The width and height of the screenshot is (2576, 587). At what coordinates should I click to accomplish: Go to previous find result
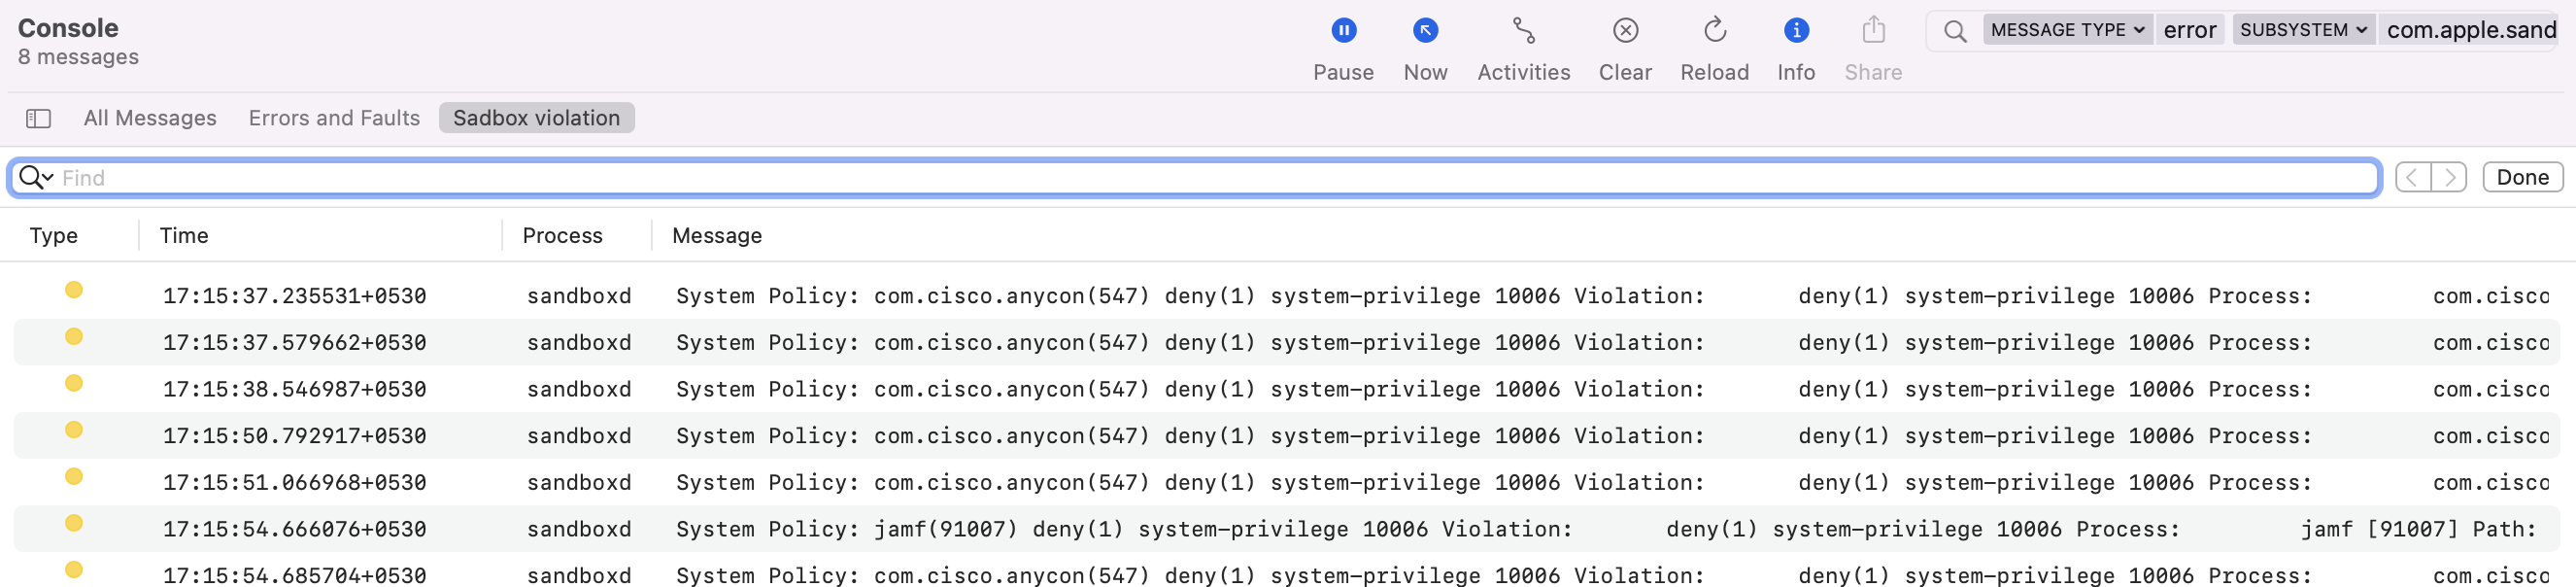(2412, 178)
